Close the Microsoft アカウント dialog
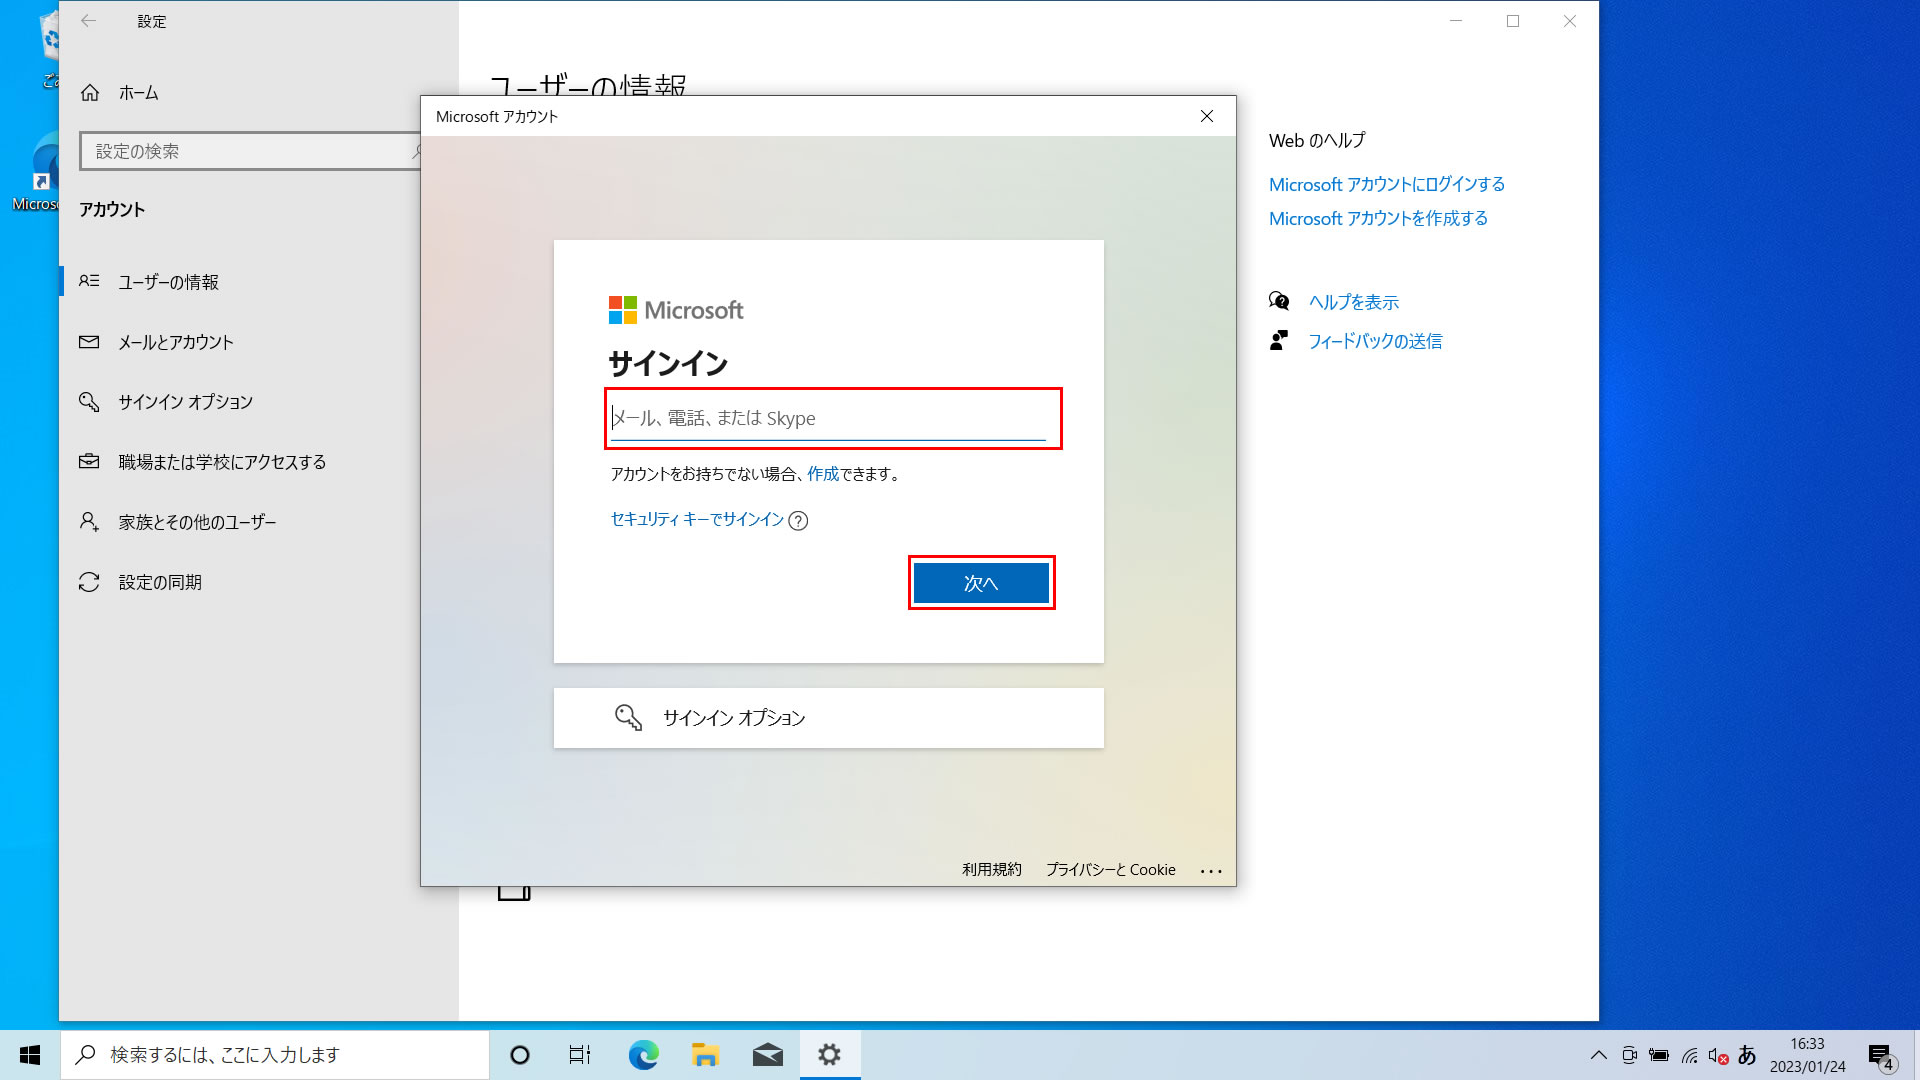 [1207, 116]
